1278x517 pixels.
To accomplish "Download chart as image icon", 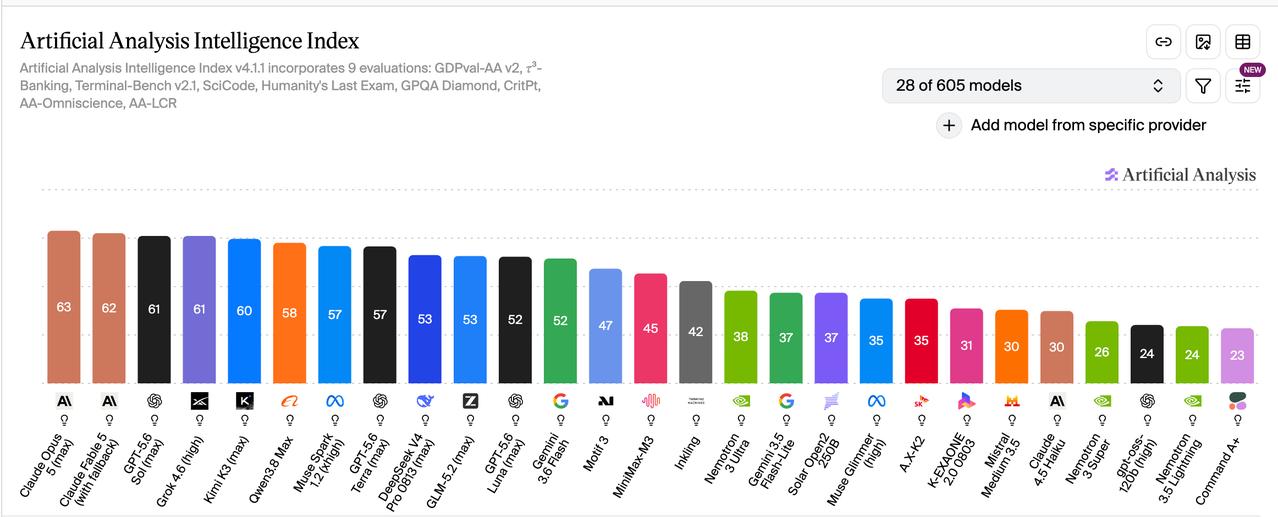I will (x=1203, y=42).
